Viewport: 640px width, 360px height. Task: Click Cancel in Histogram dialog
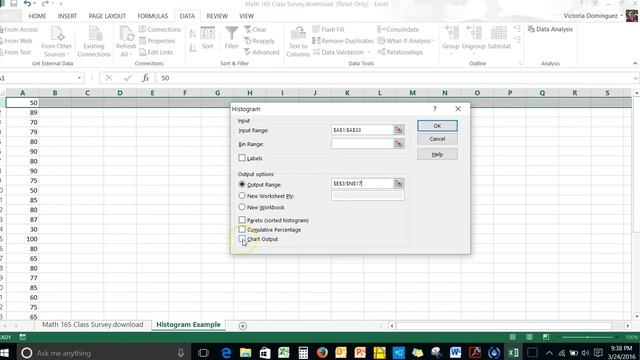click(437, 139)
